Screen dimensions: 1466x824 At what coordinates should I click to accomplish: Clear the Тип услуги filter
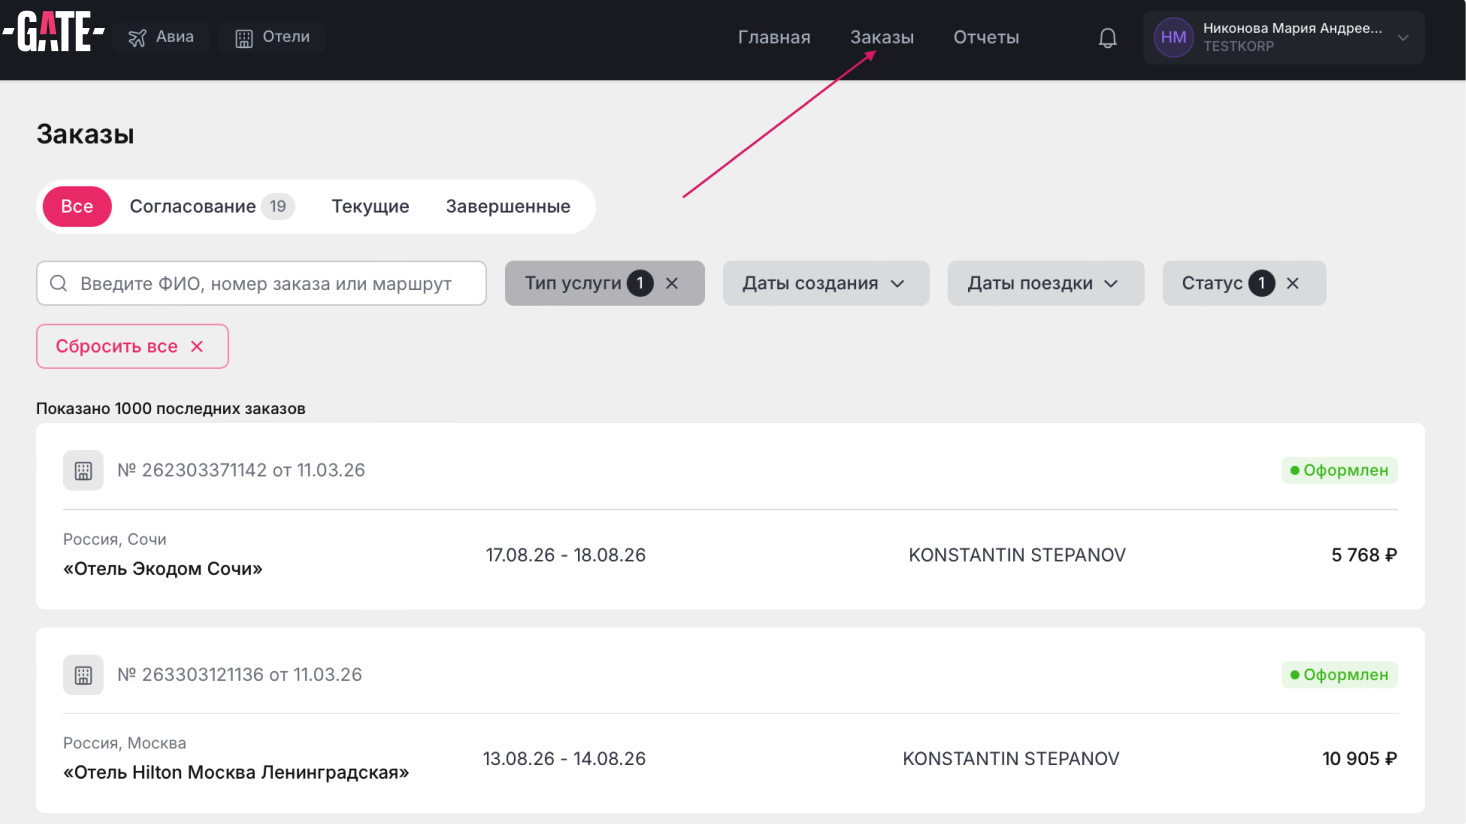pos(672,284)
